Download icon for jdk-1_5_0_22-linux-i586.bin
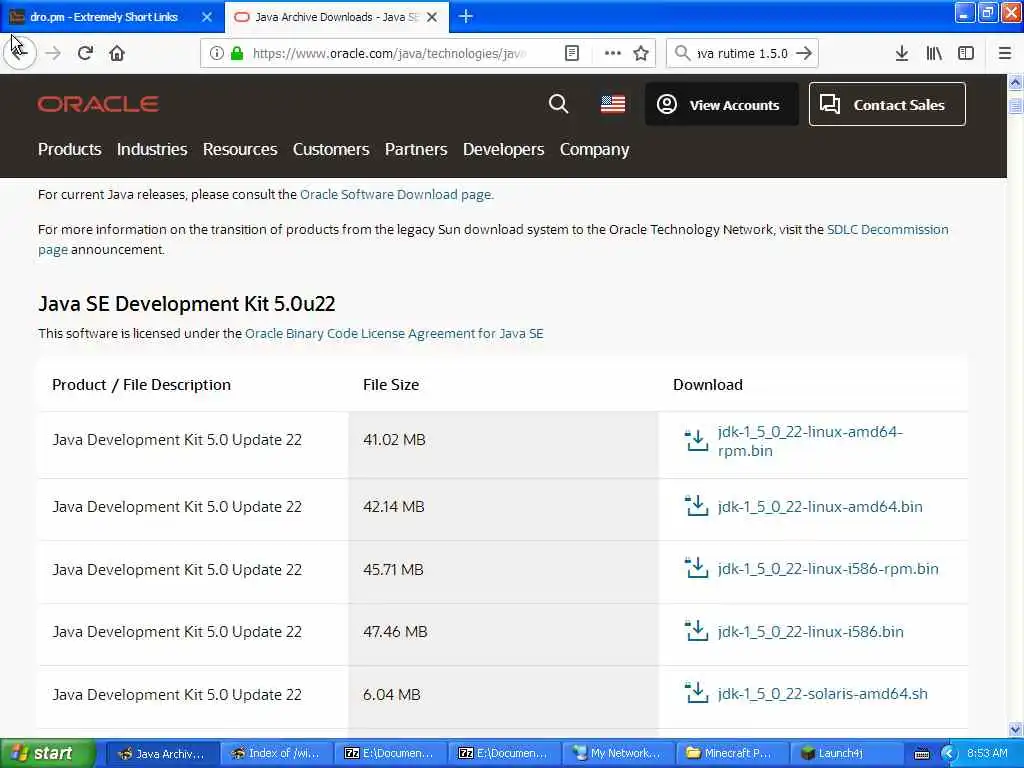Viewport: 1024px width, 768px height. pos(697,631)
